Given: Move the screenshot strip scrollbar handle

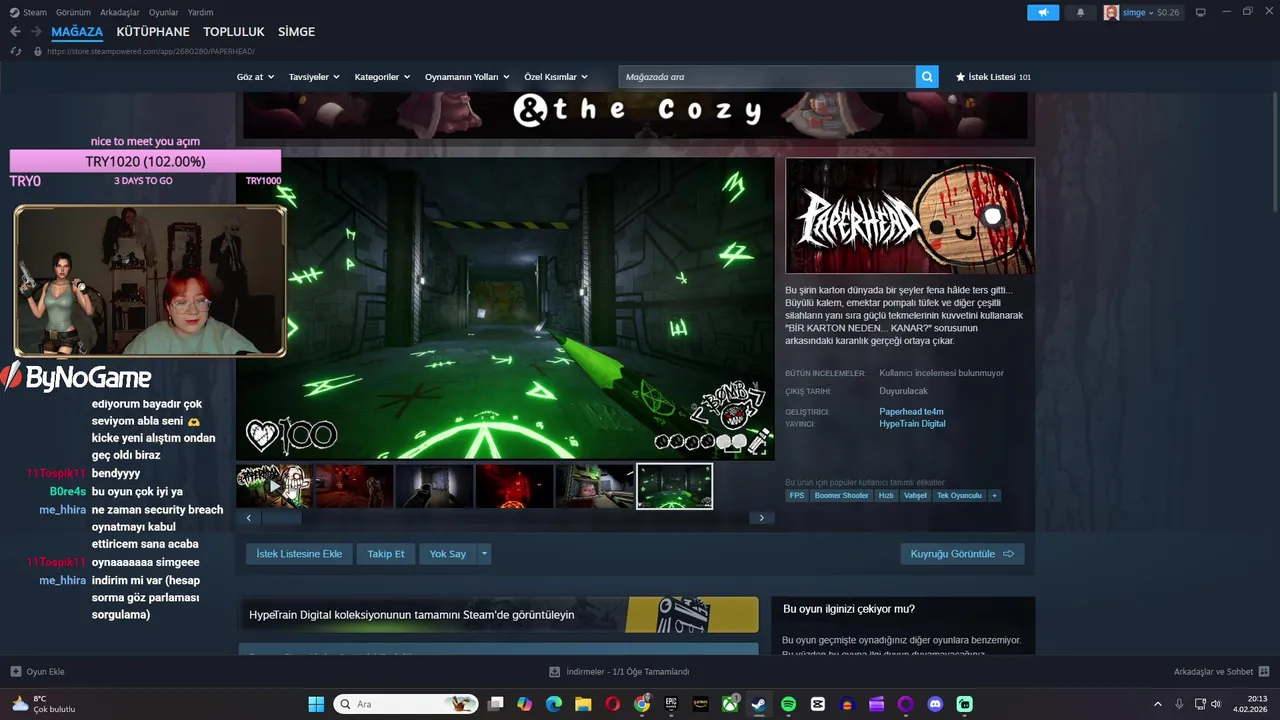Looking at the screenshot, I should tap(282, 518).
